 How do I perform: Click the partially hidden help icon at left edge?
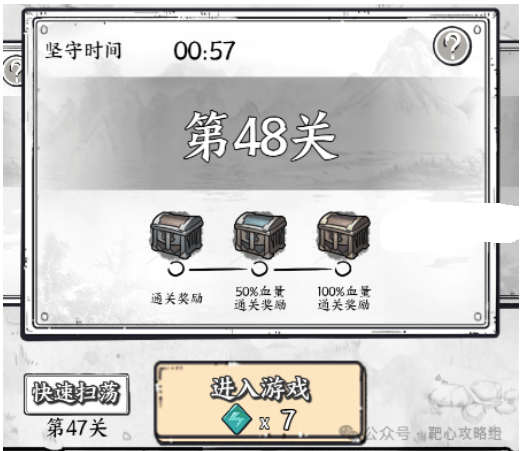pyautogui.click(x=13, y=70)
